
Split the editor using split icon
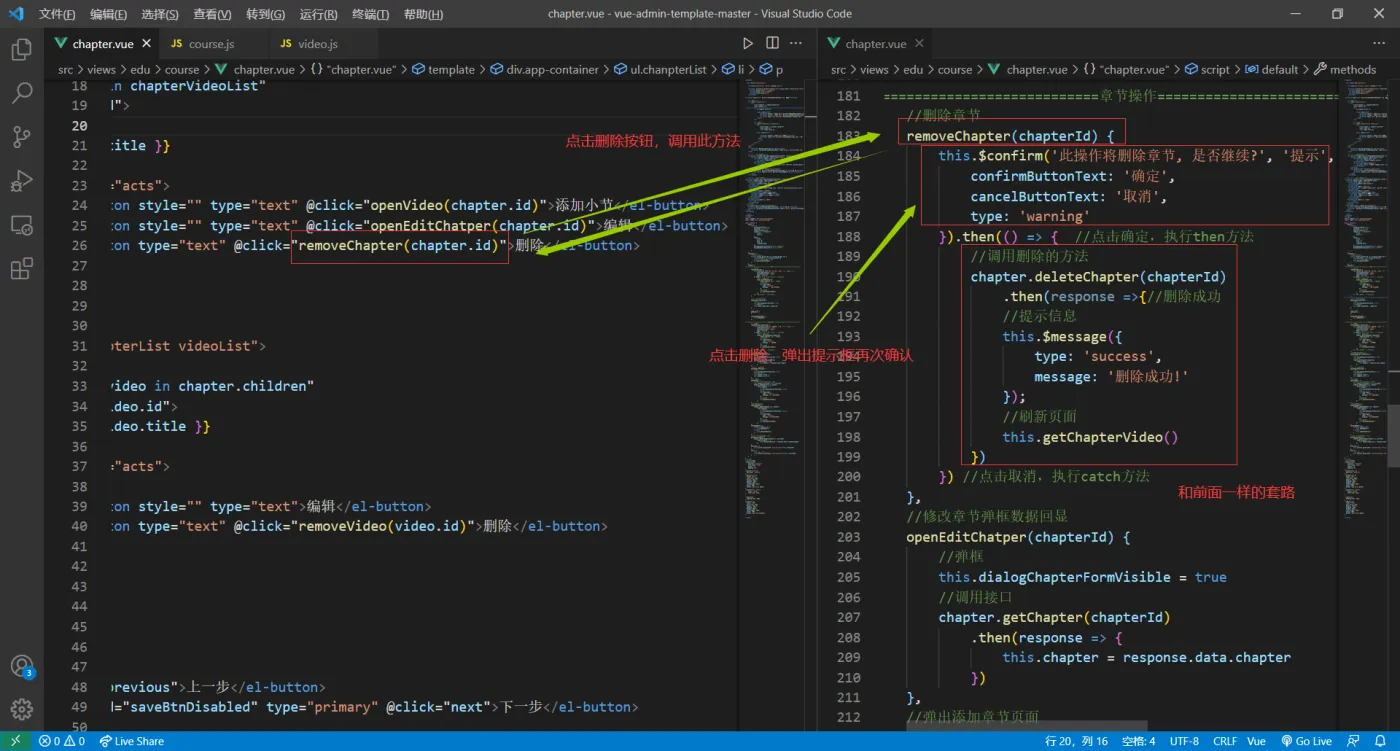[x=772, y=43]
